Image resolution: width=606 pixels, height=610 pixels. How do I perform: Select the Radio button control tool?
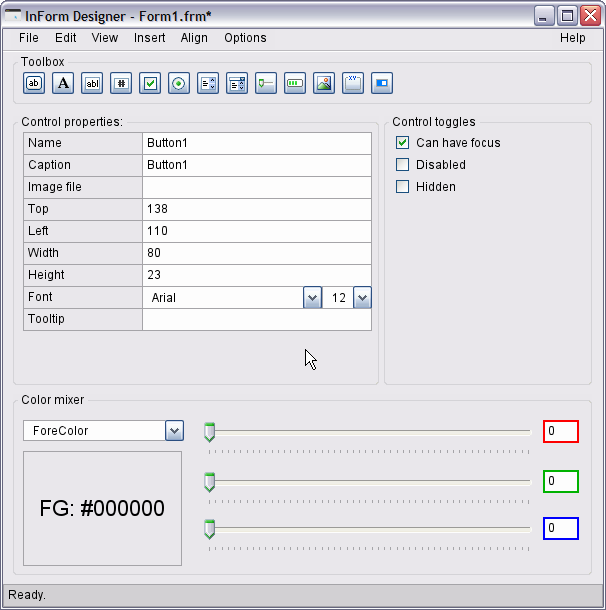pos(179,83)
